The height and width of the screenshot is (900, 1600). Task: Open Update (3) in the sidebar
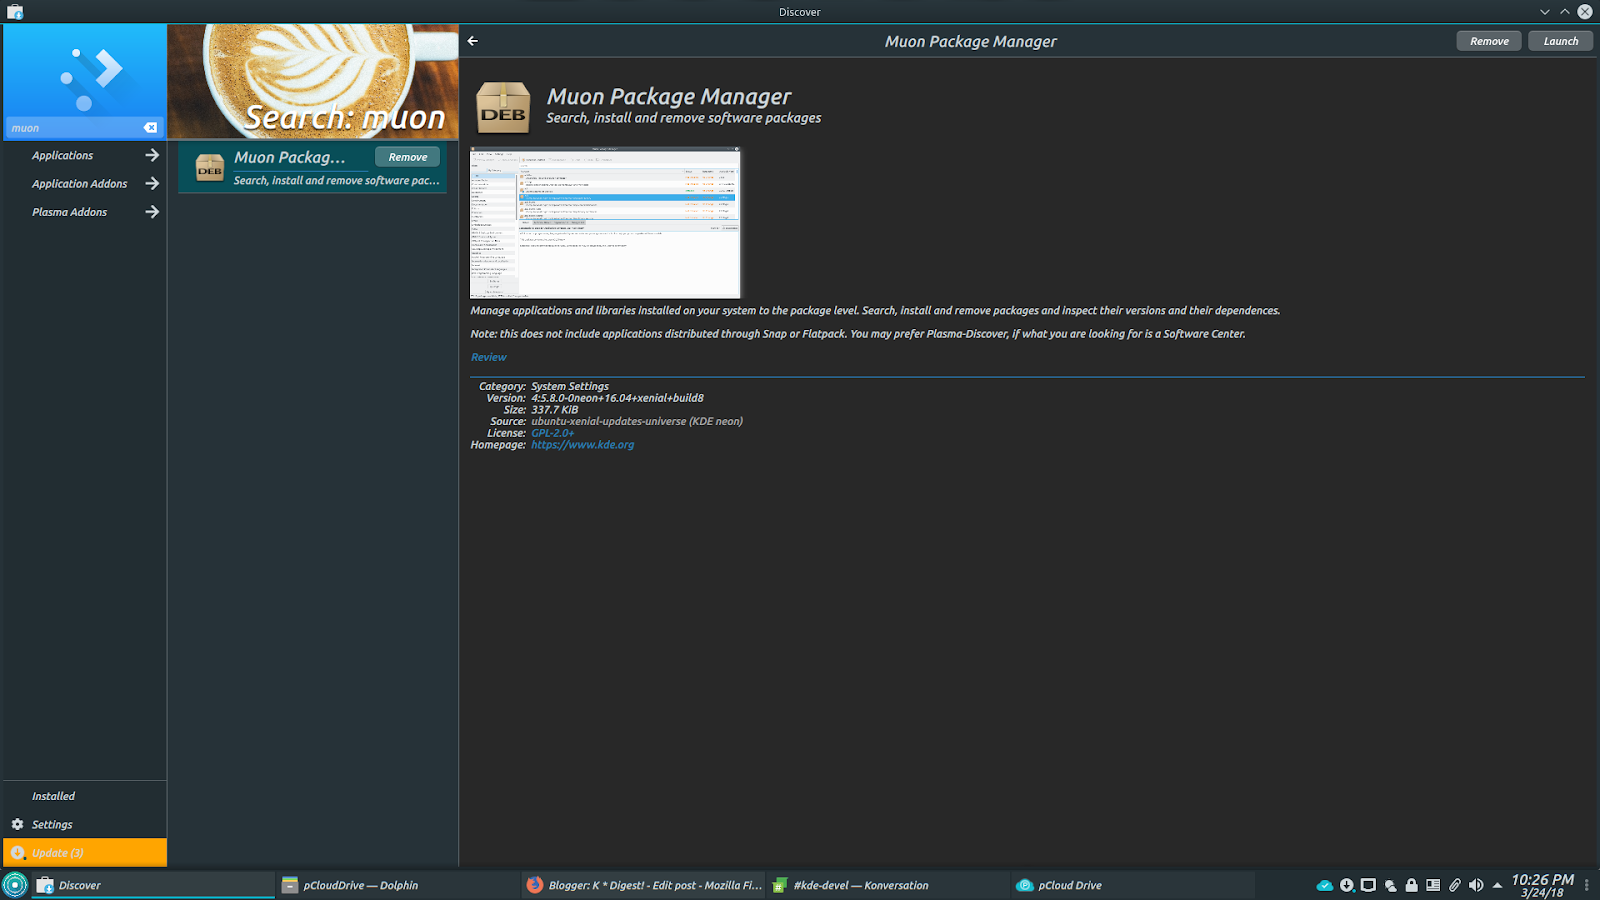click(58, 852)
